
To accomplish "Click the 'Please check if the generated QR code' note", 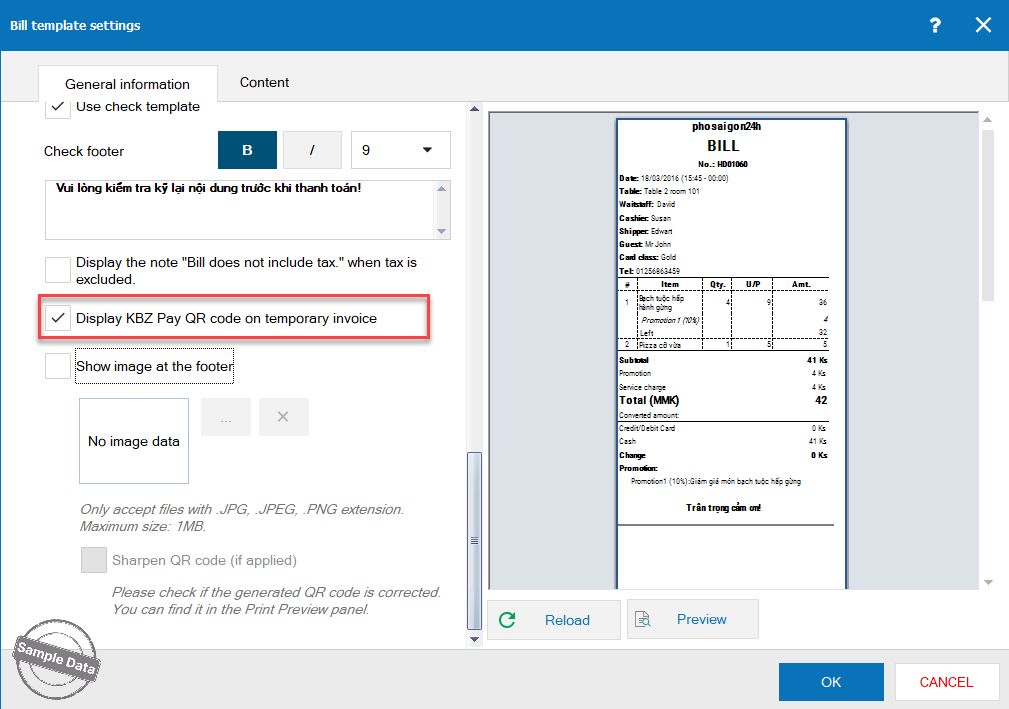I will click(x=277, y=600).
